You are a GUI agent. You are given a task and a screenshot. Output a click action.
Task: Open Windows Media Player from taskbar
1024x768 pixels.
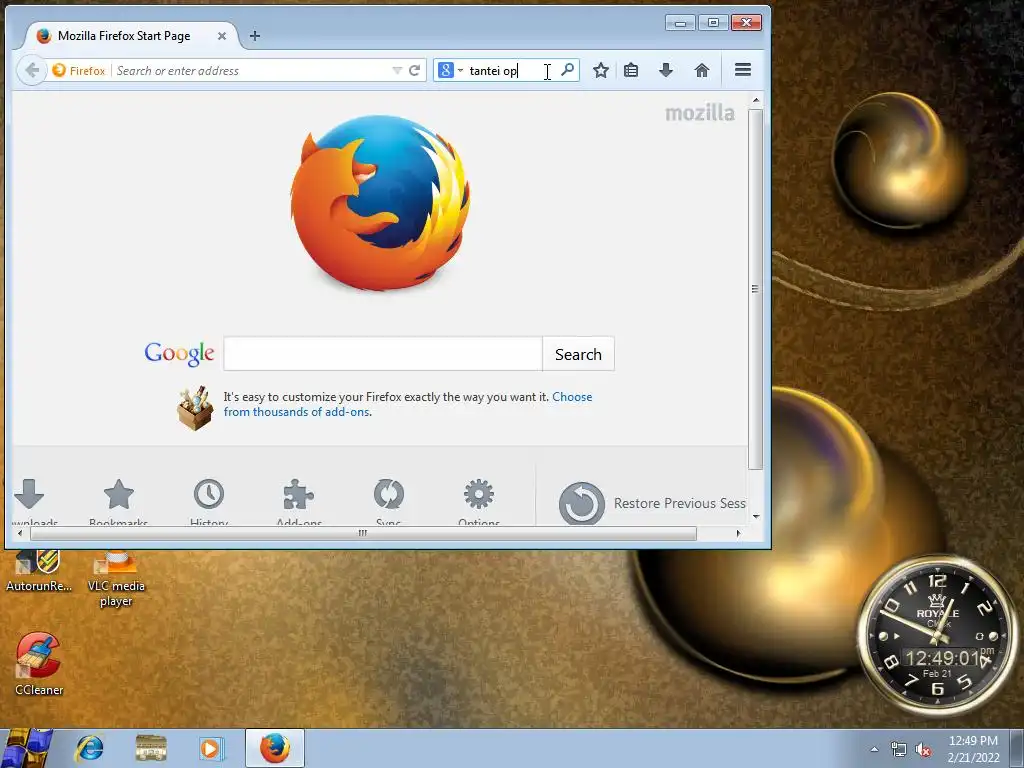pyautogui.click(x=211, y=748)
